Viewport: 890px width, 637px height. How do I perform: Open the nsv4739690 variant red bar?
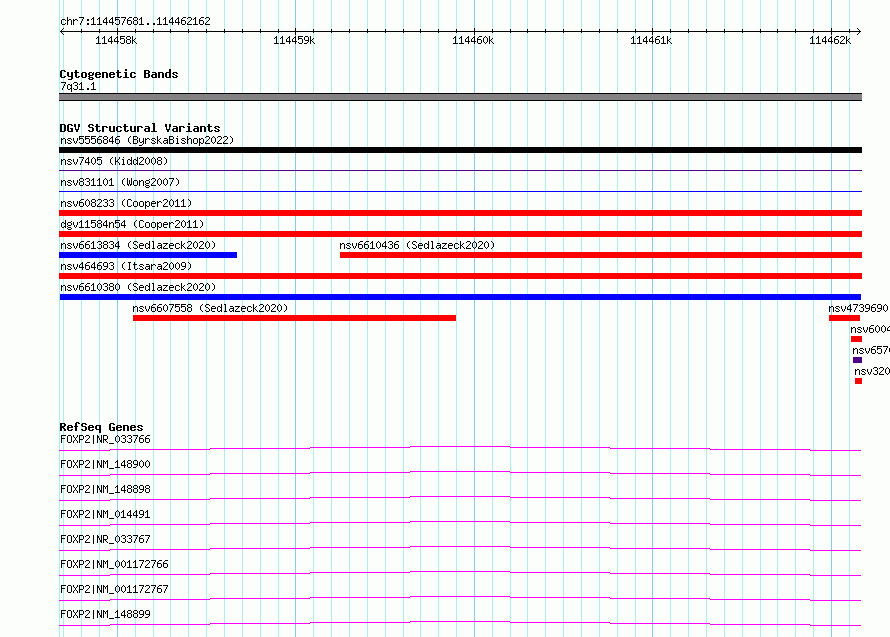[x=844, y=318]
